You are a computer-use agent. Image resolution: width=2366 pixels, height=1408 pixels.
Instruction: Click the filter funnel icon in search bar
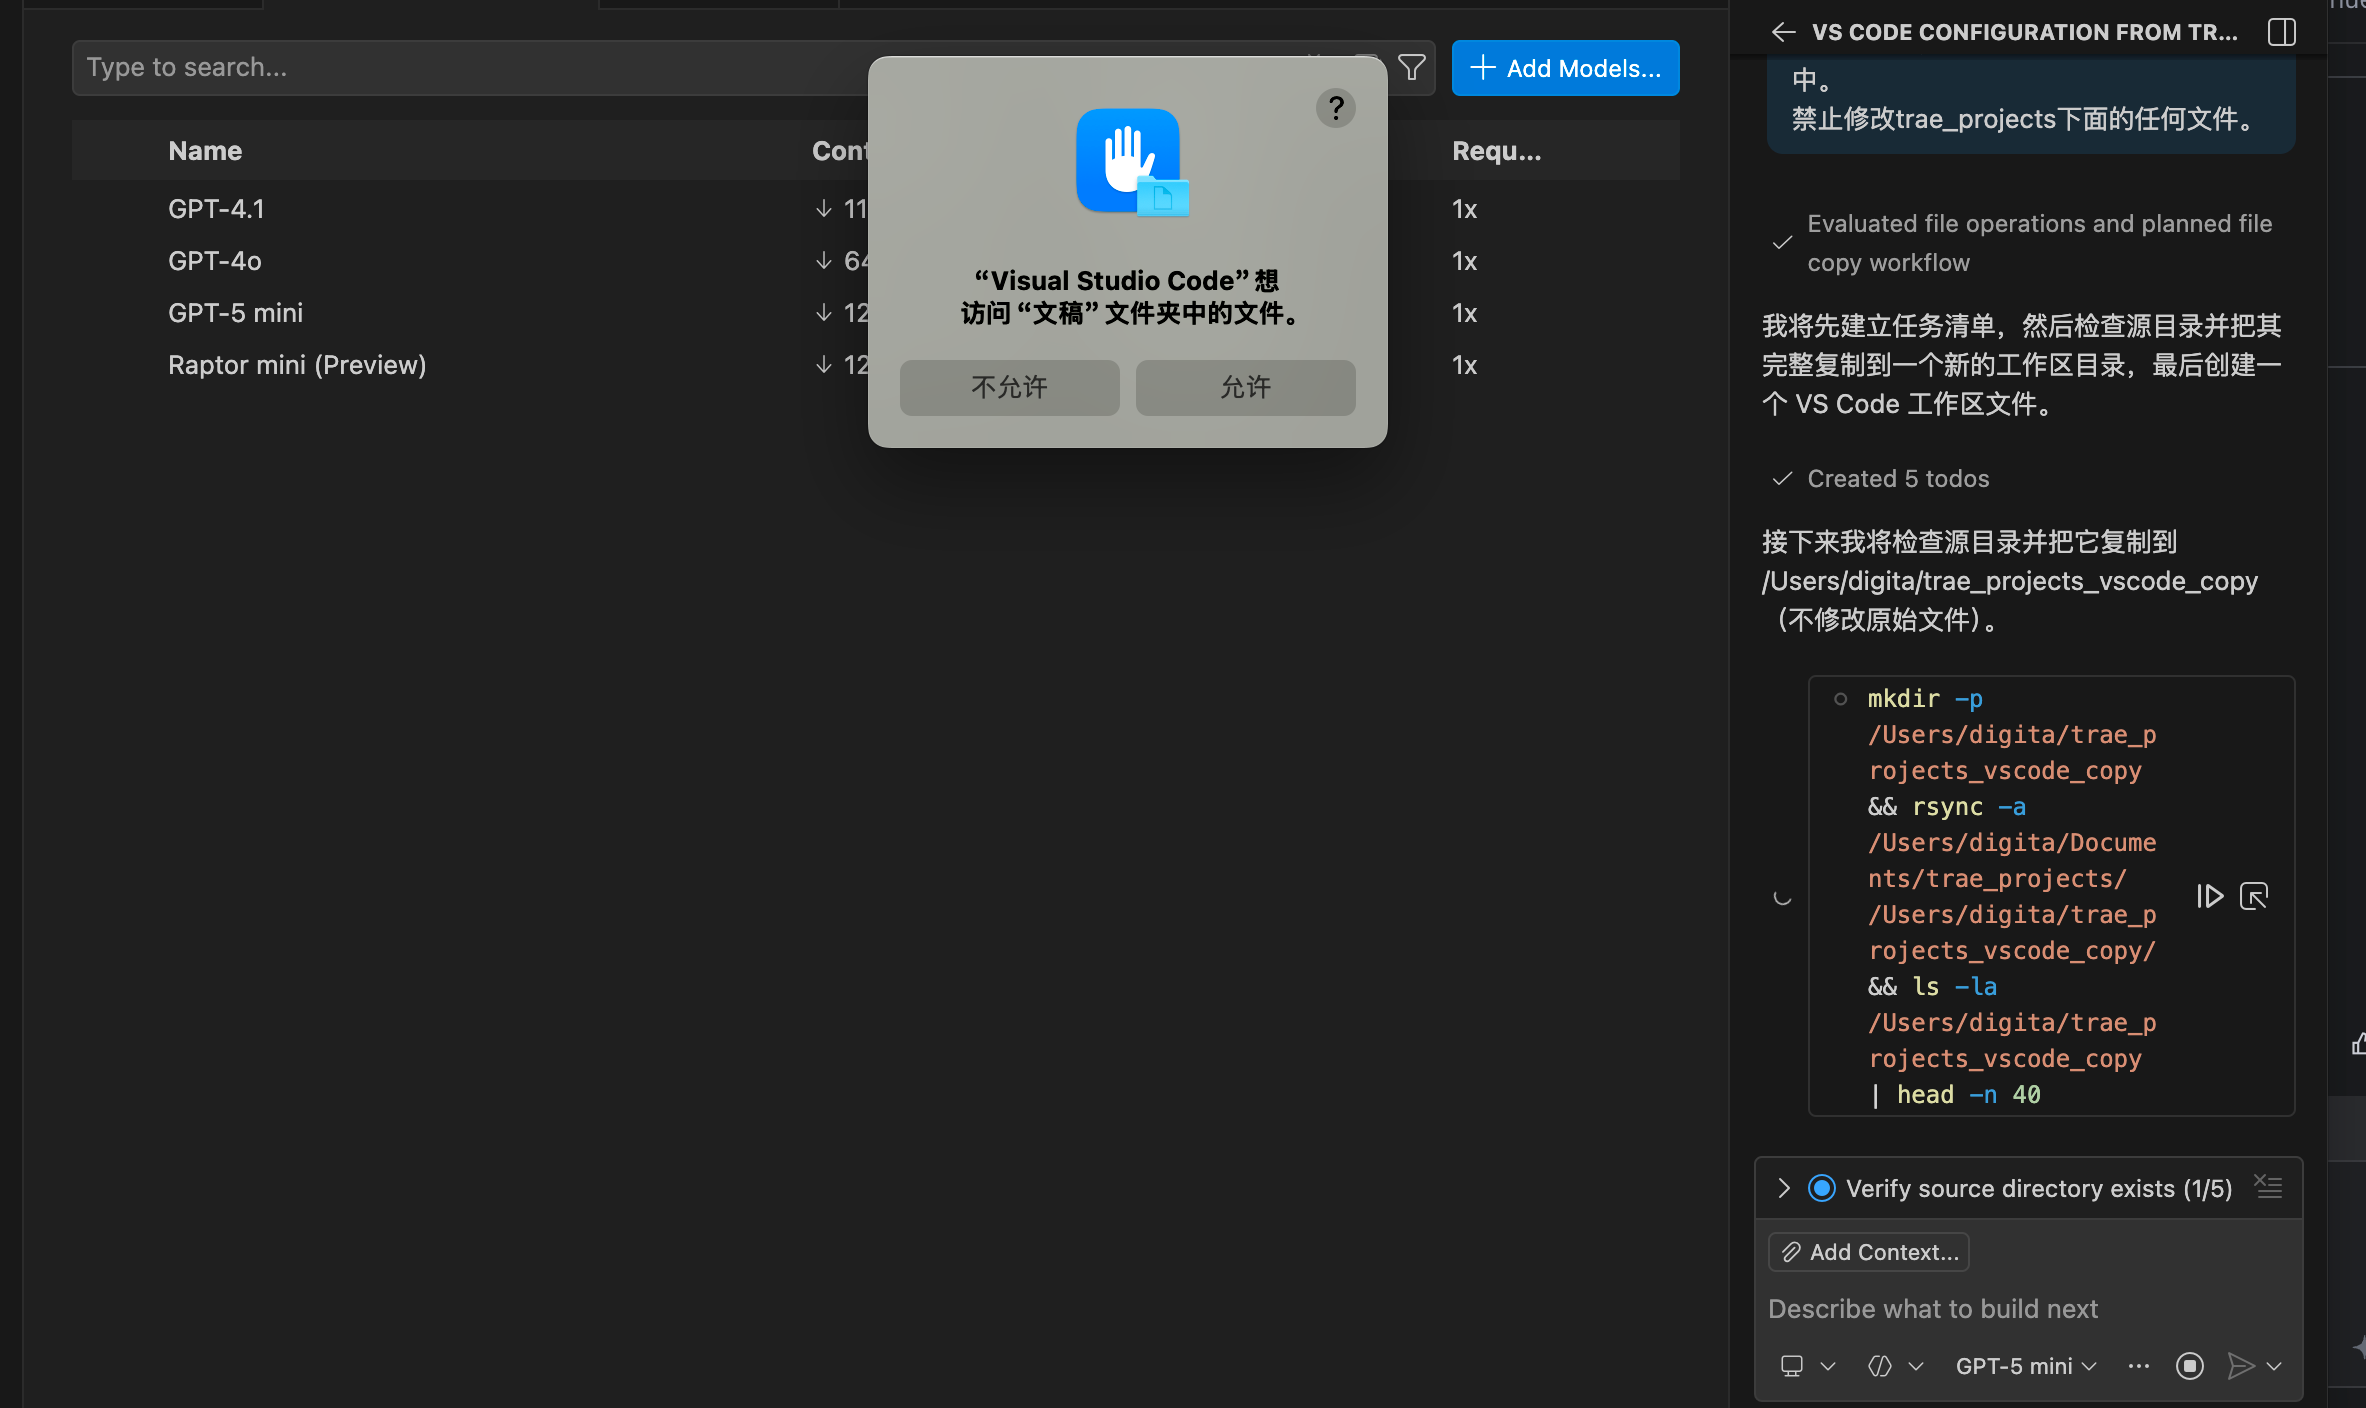[1411, 67]
